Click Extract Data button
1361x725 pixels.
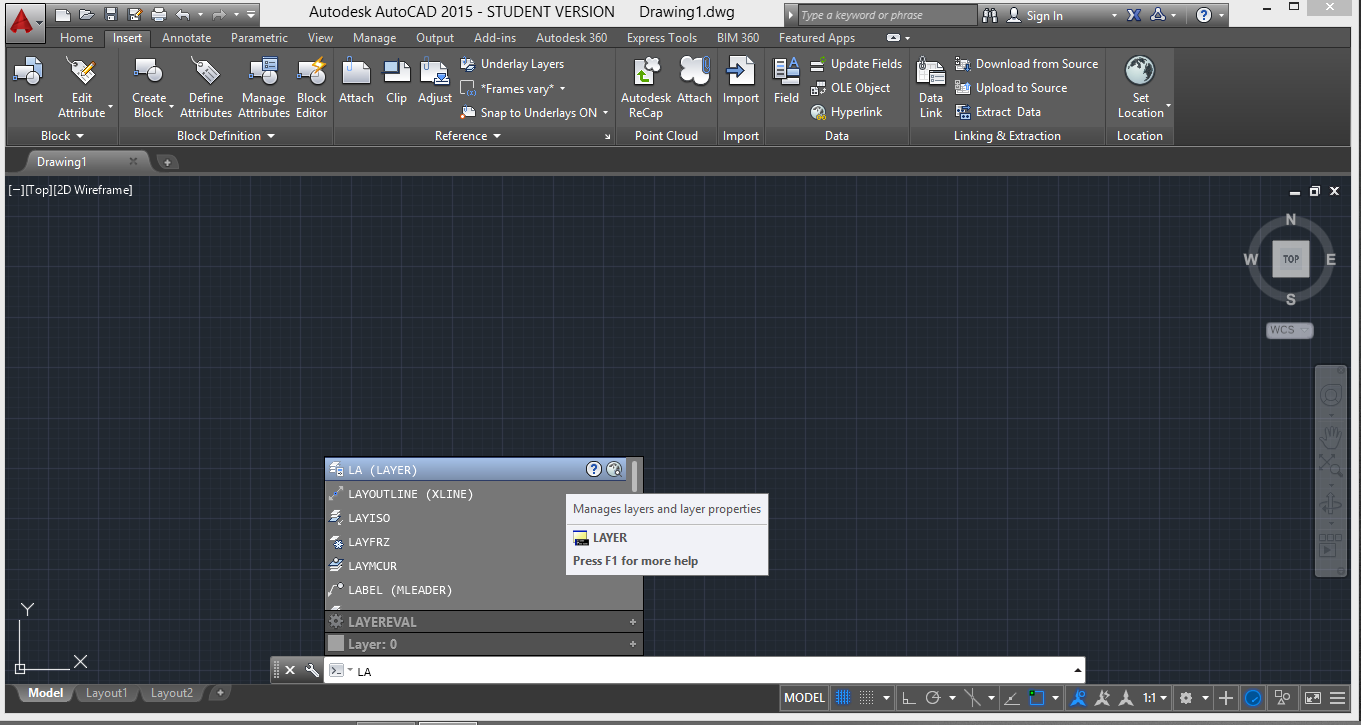998,112
